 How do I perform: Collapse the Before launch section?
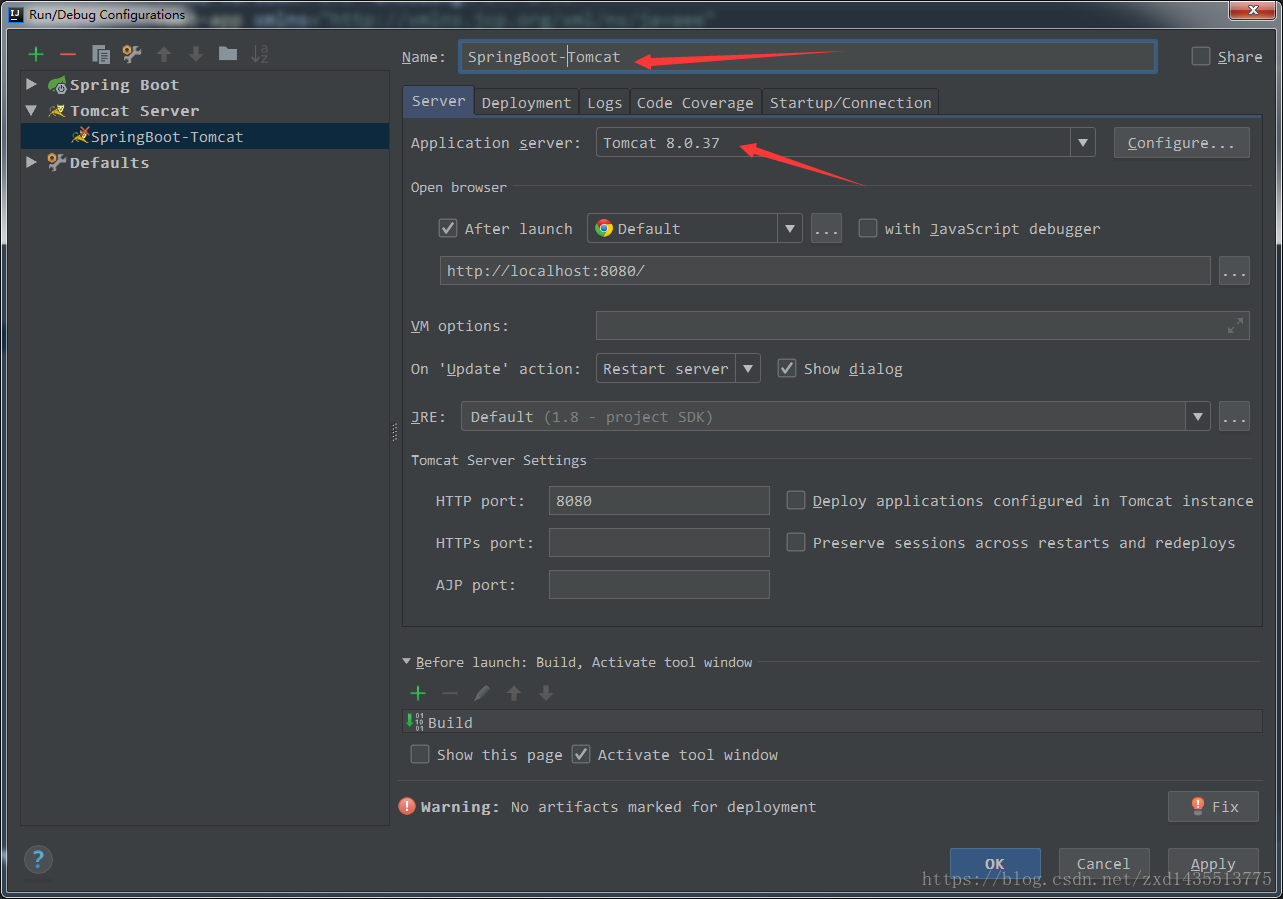click(406, 662)
